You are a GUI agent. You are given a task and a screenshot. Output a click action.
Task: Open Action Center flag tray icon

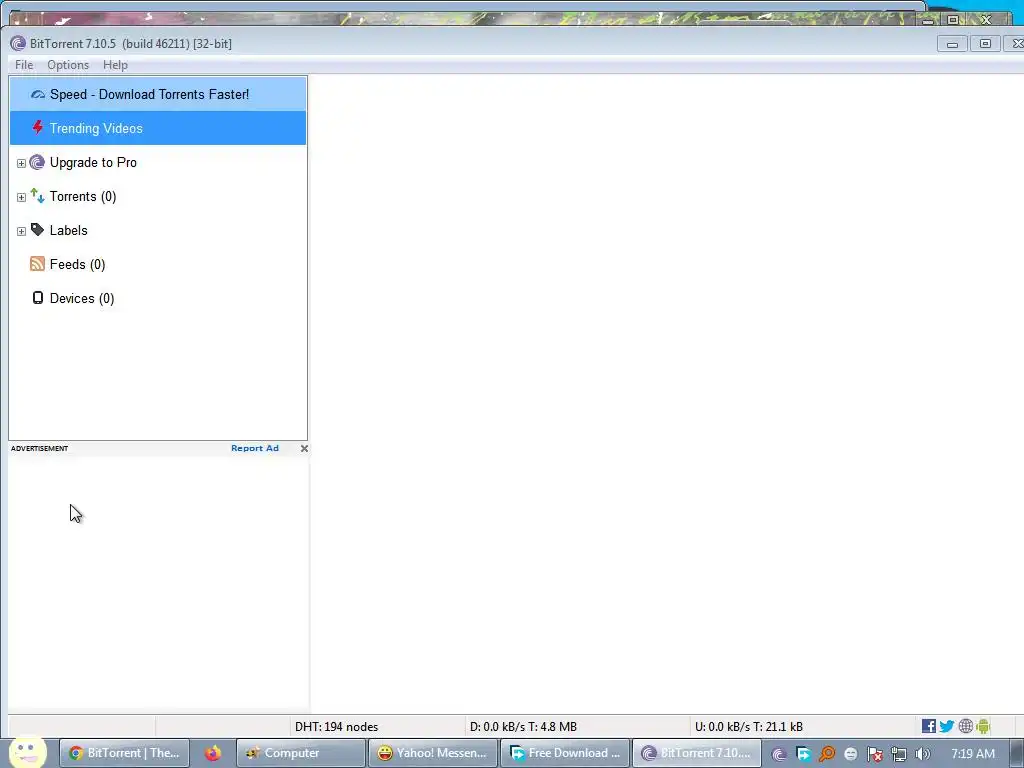(x=874, y=754)
